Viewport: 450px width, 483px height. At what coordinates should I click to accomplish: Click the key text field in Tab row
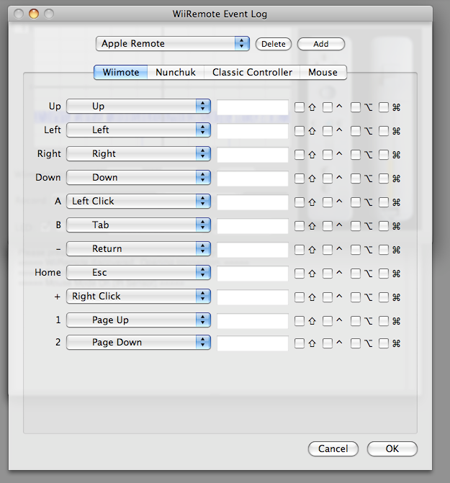pos(253,226)
